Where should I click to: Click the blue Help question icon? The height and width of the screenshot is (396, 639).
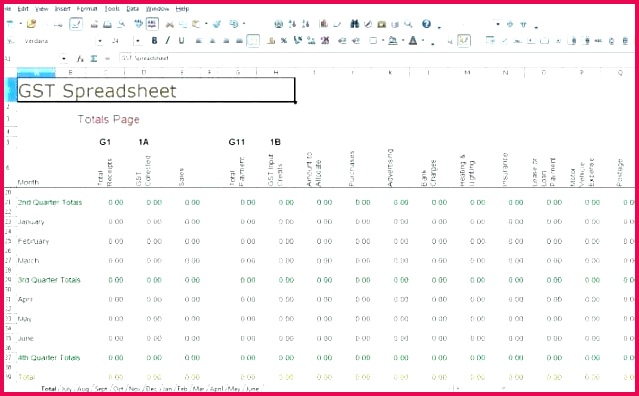tap(426, 24)
